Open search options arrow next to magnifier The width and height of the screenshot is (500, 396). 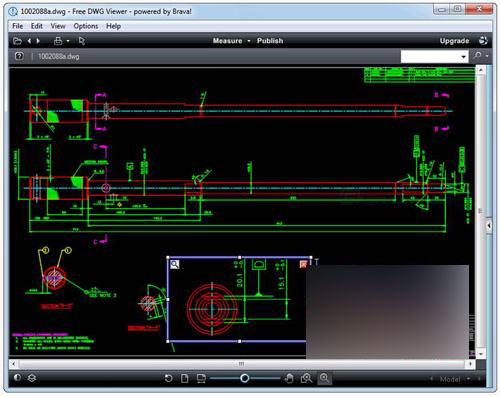[487, 56]
